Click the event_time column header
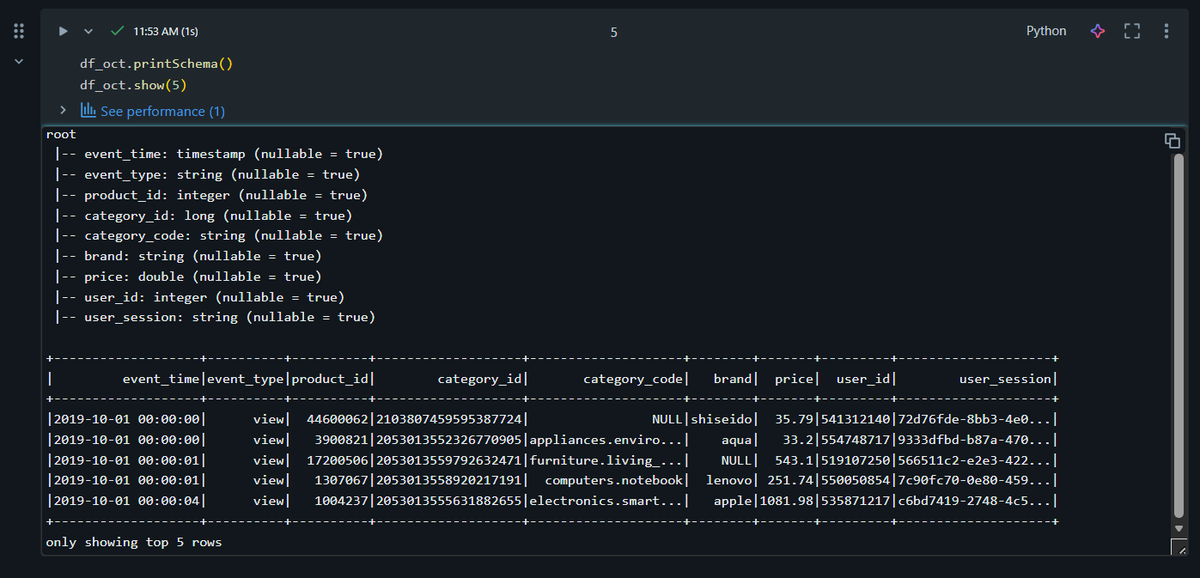 [161, 379]
